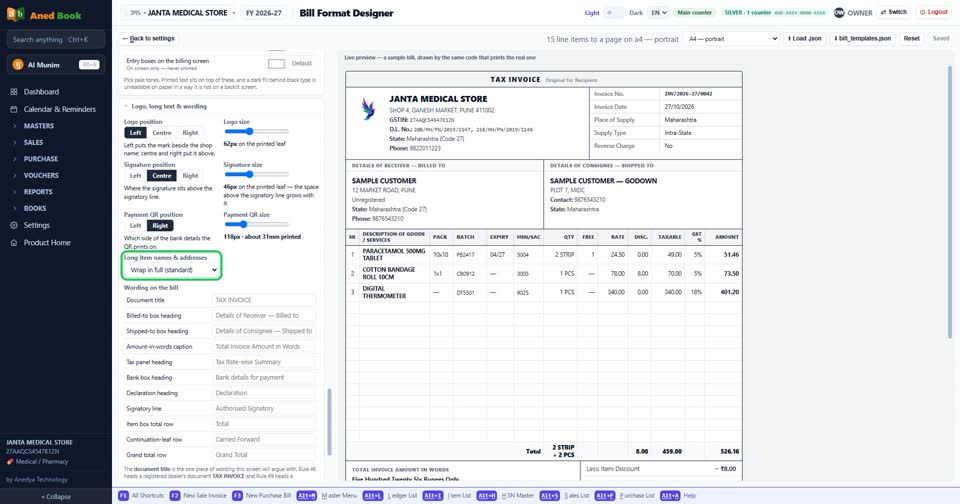Expand the PURCHASE sidebar group
Image resolution: width=960 pixels, height=504 pixels.
(40, 159)
